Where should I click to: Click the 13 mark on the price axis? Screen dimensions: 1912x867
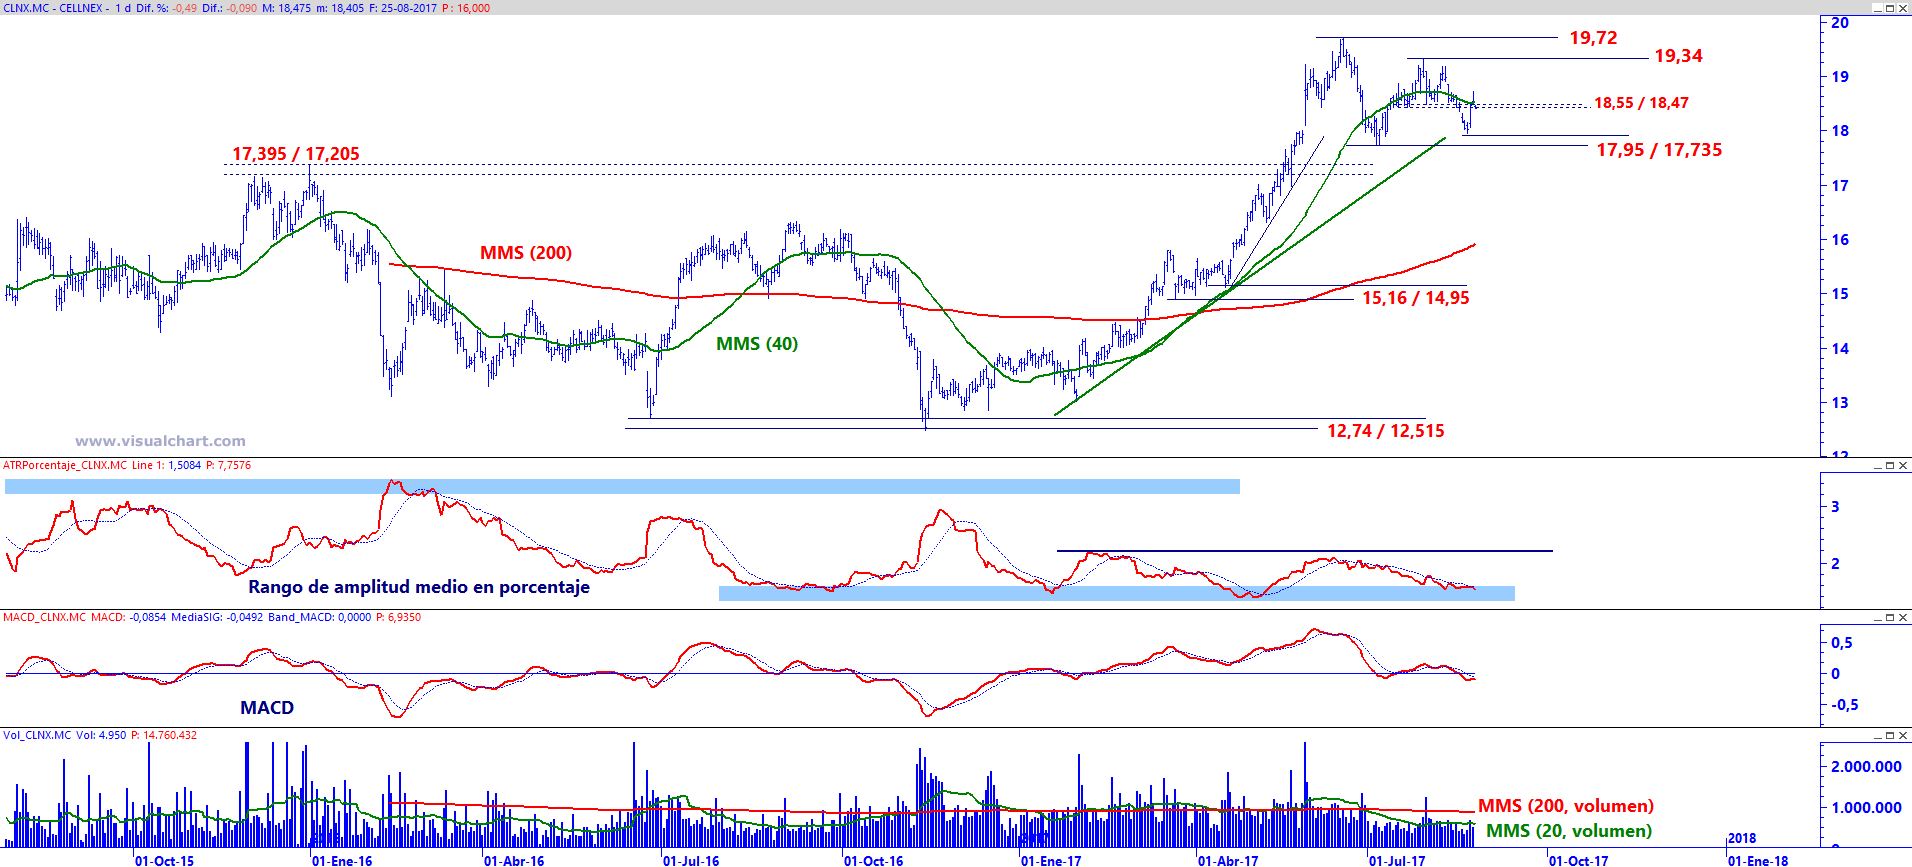(x=1840, y=402)
